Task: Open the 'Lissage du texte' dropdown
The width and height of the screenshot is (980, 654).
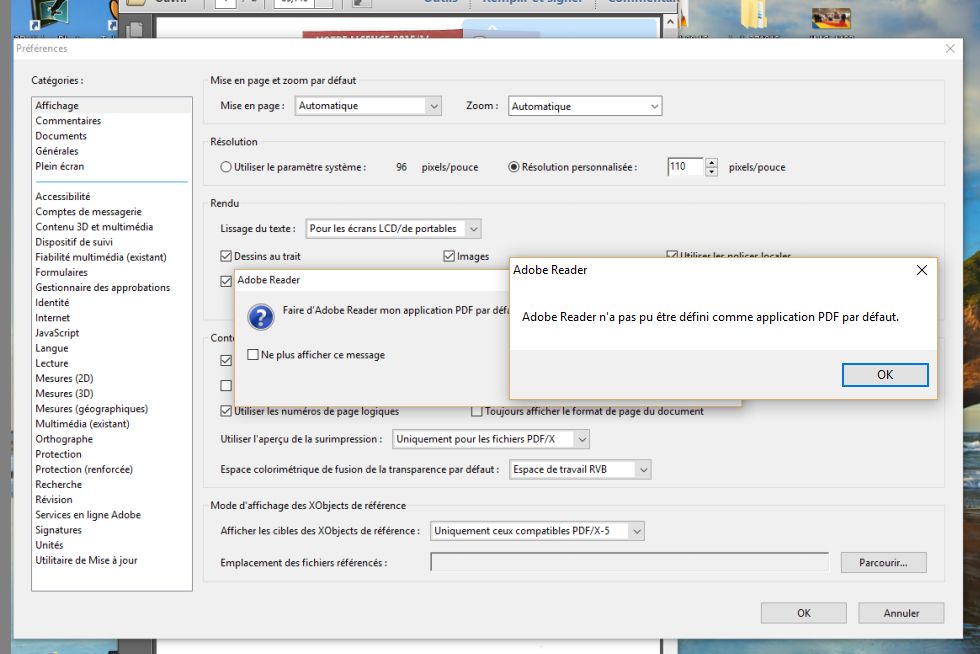Action: tap(393, 229)
